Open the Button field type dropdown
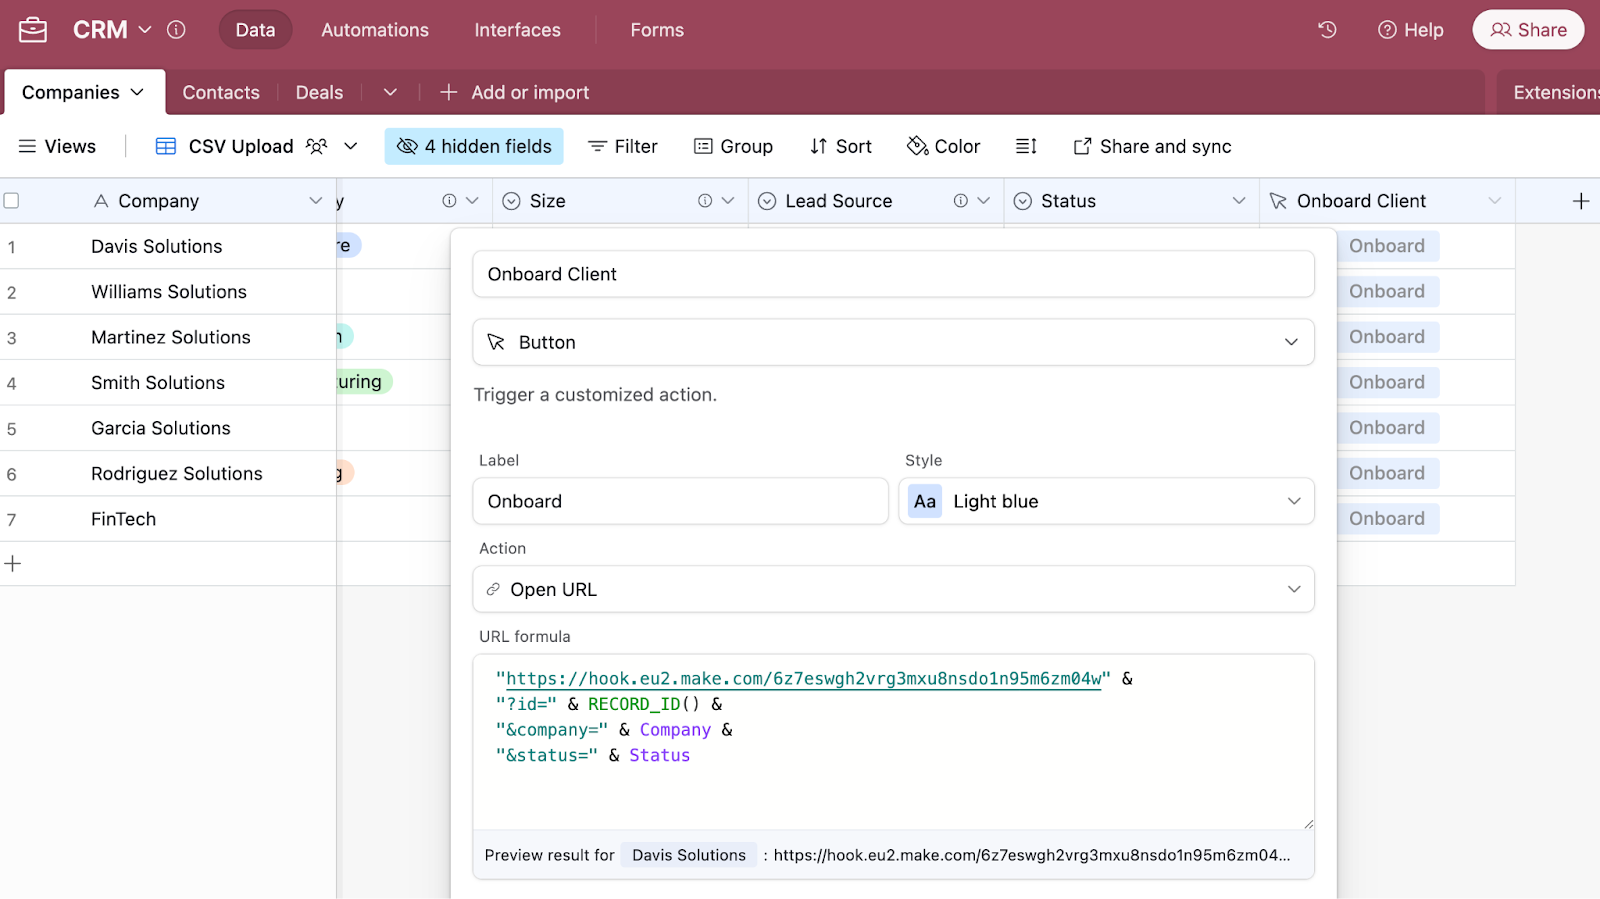The height and width of the screenshot is (899, 1600). 893,342
